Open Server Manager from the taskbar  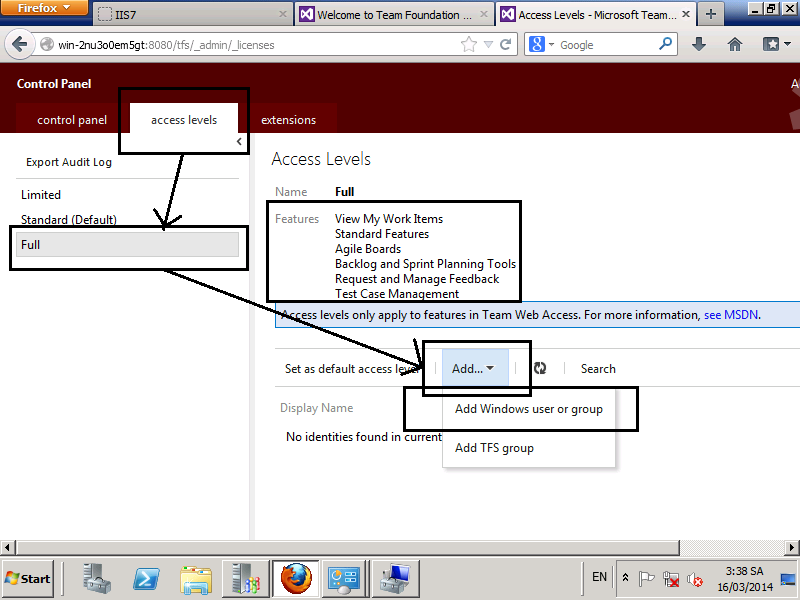point(96,579)
